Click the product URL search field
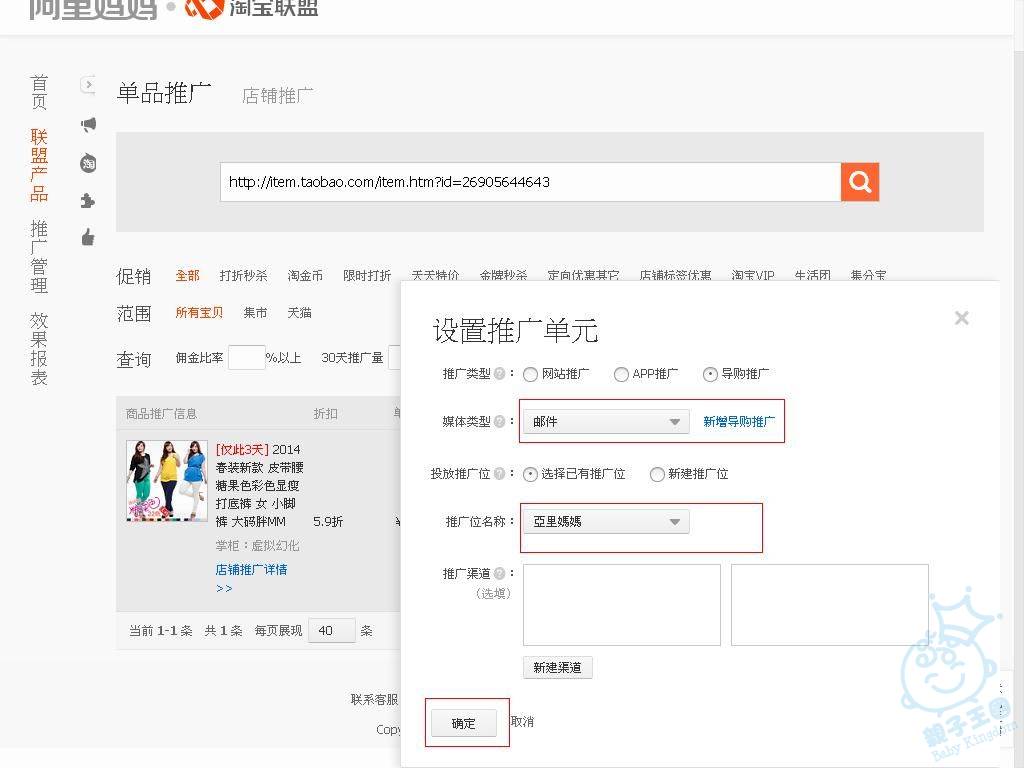The height and width of the screenshot is (768, 1024). pos(530,182)
